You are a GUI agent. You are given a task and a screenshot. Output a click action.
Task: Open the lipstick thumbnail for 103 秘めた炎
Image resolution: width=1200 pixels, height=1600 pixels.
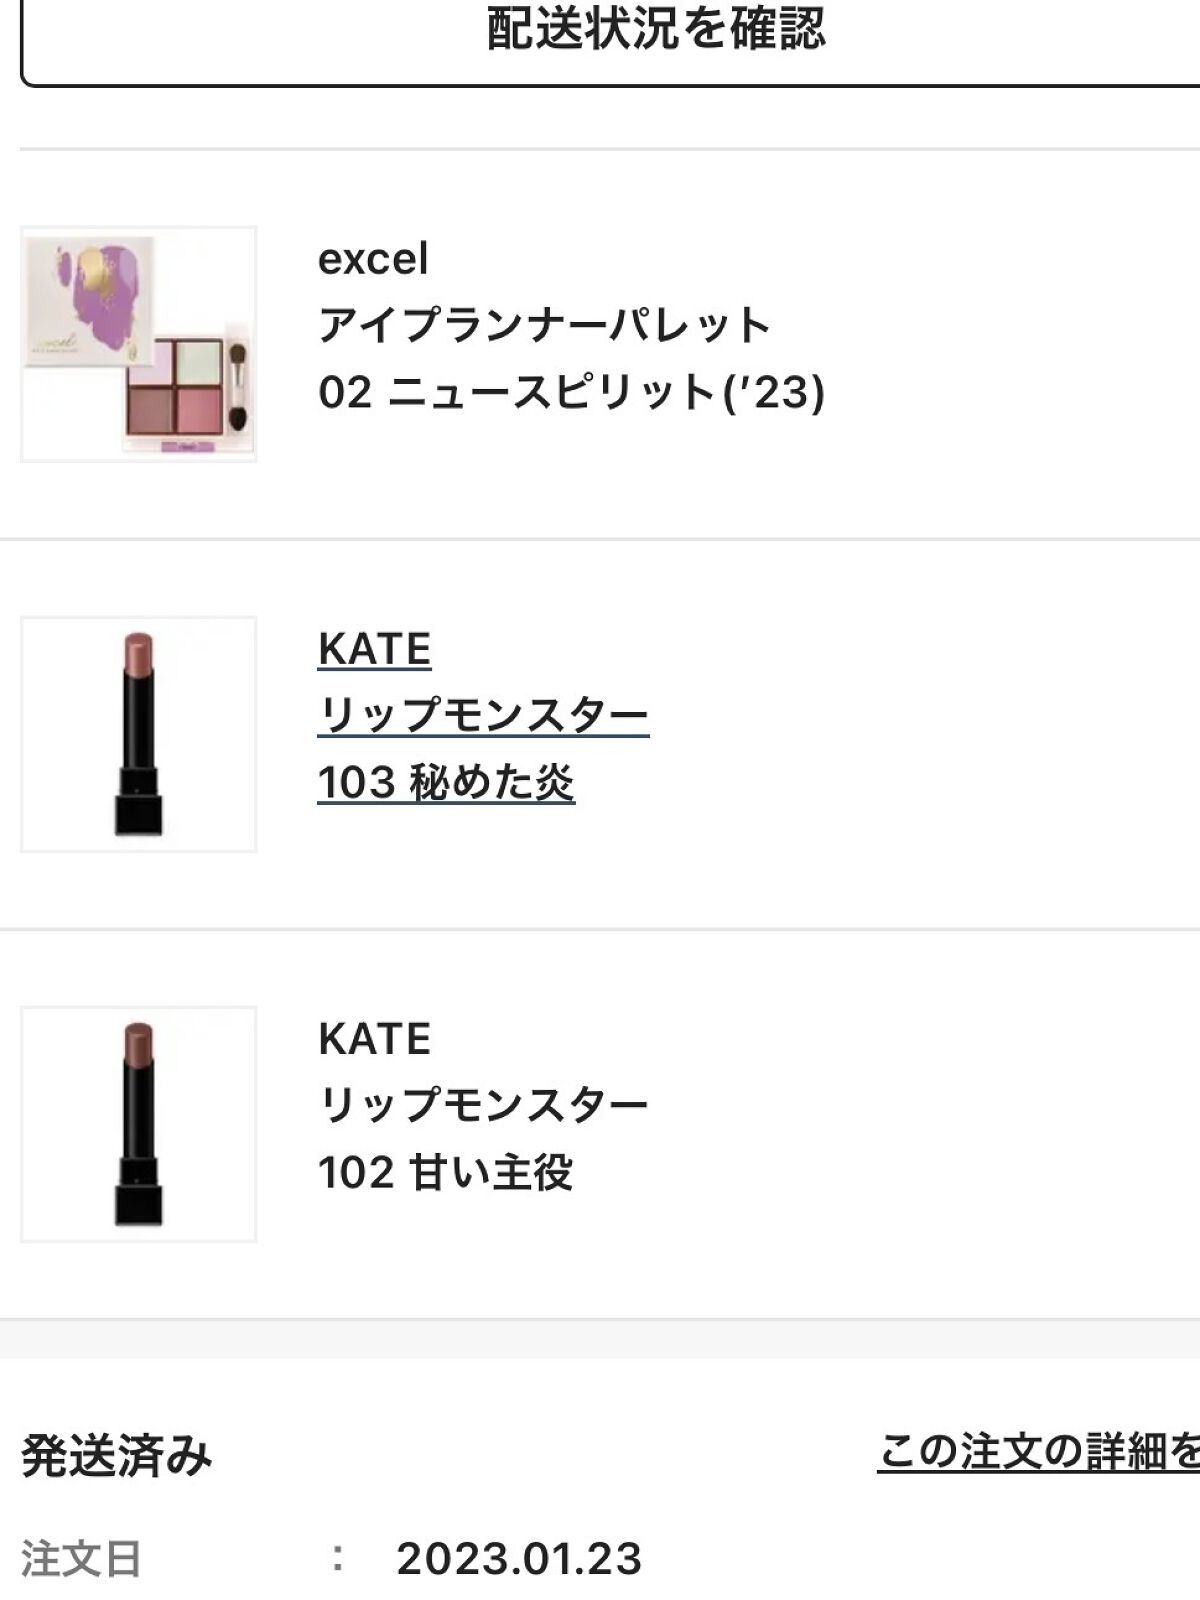coord(138,734)
